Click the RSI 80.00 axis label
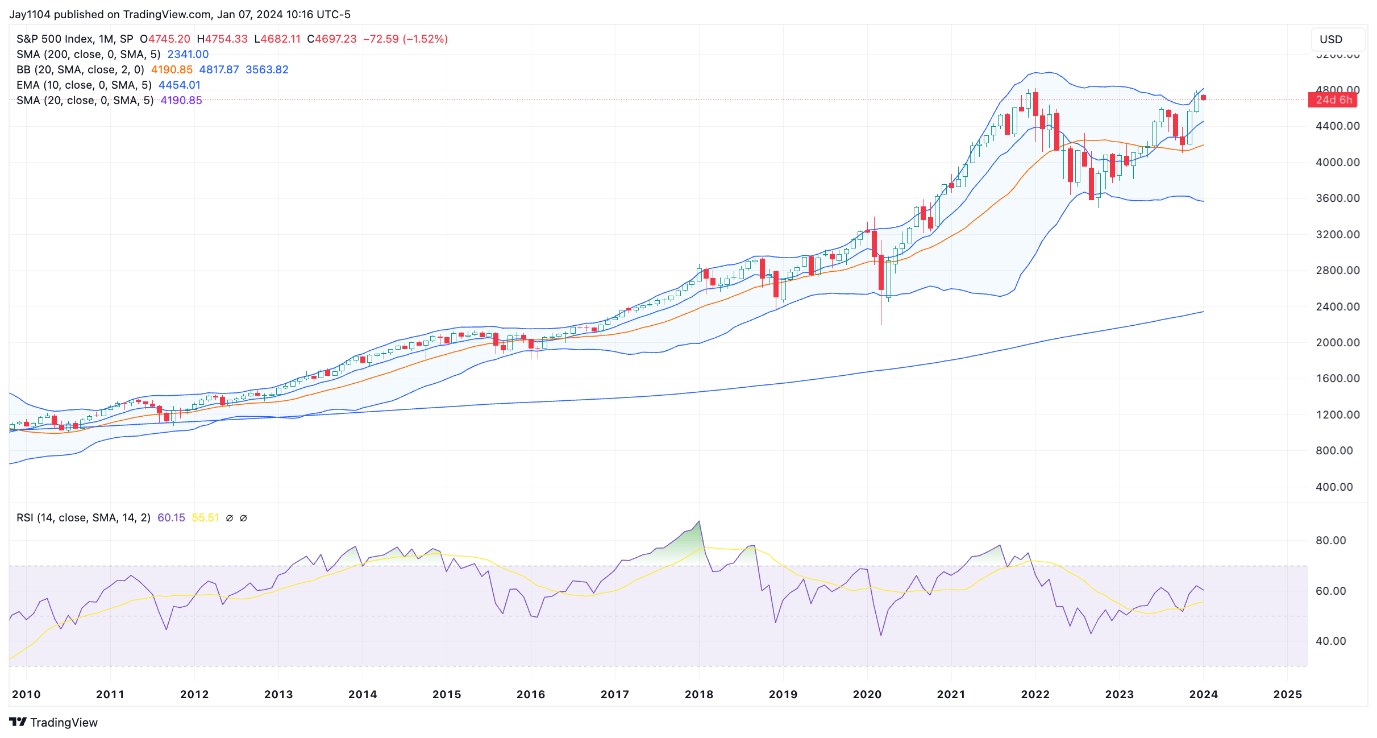1377x738 pixels. [x=1333, y=540]
